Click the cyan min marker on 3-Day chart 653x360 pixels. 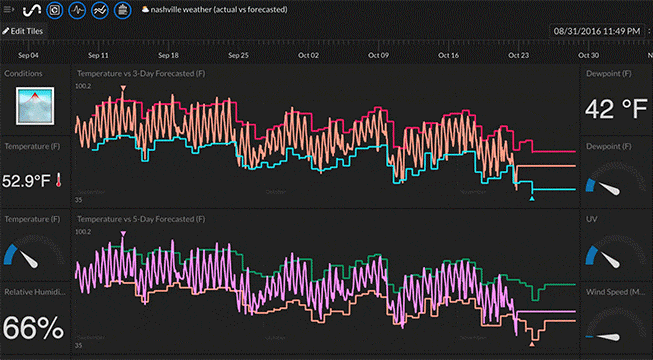[532, 199]
